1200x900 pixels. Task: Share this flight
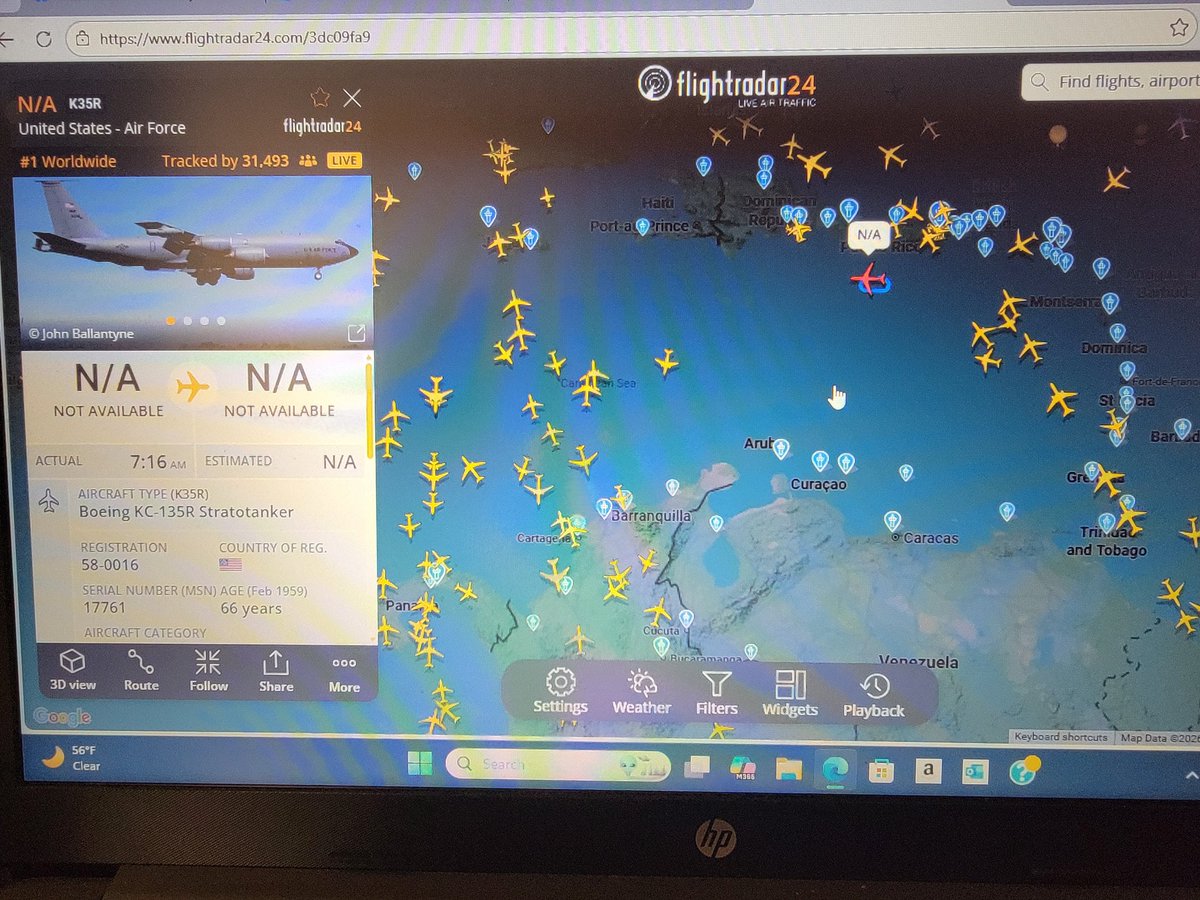(x=276, y=671)
